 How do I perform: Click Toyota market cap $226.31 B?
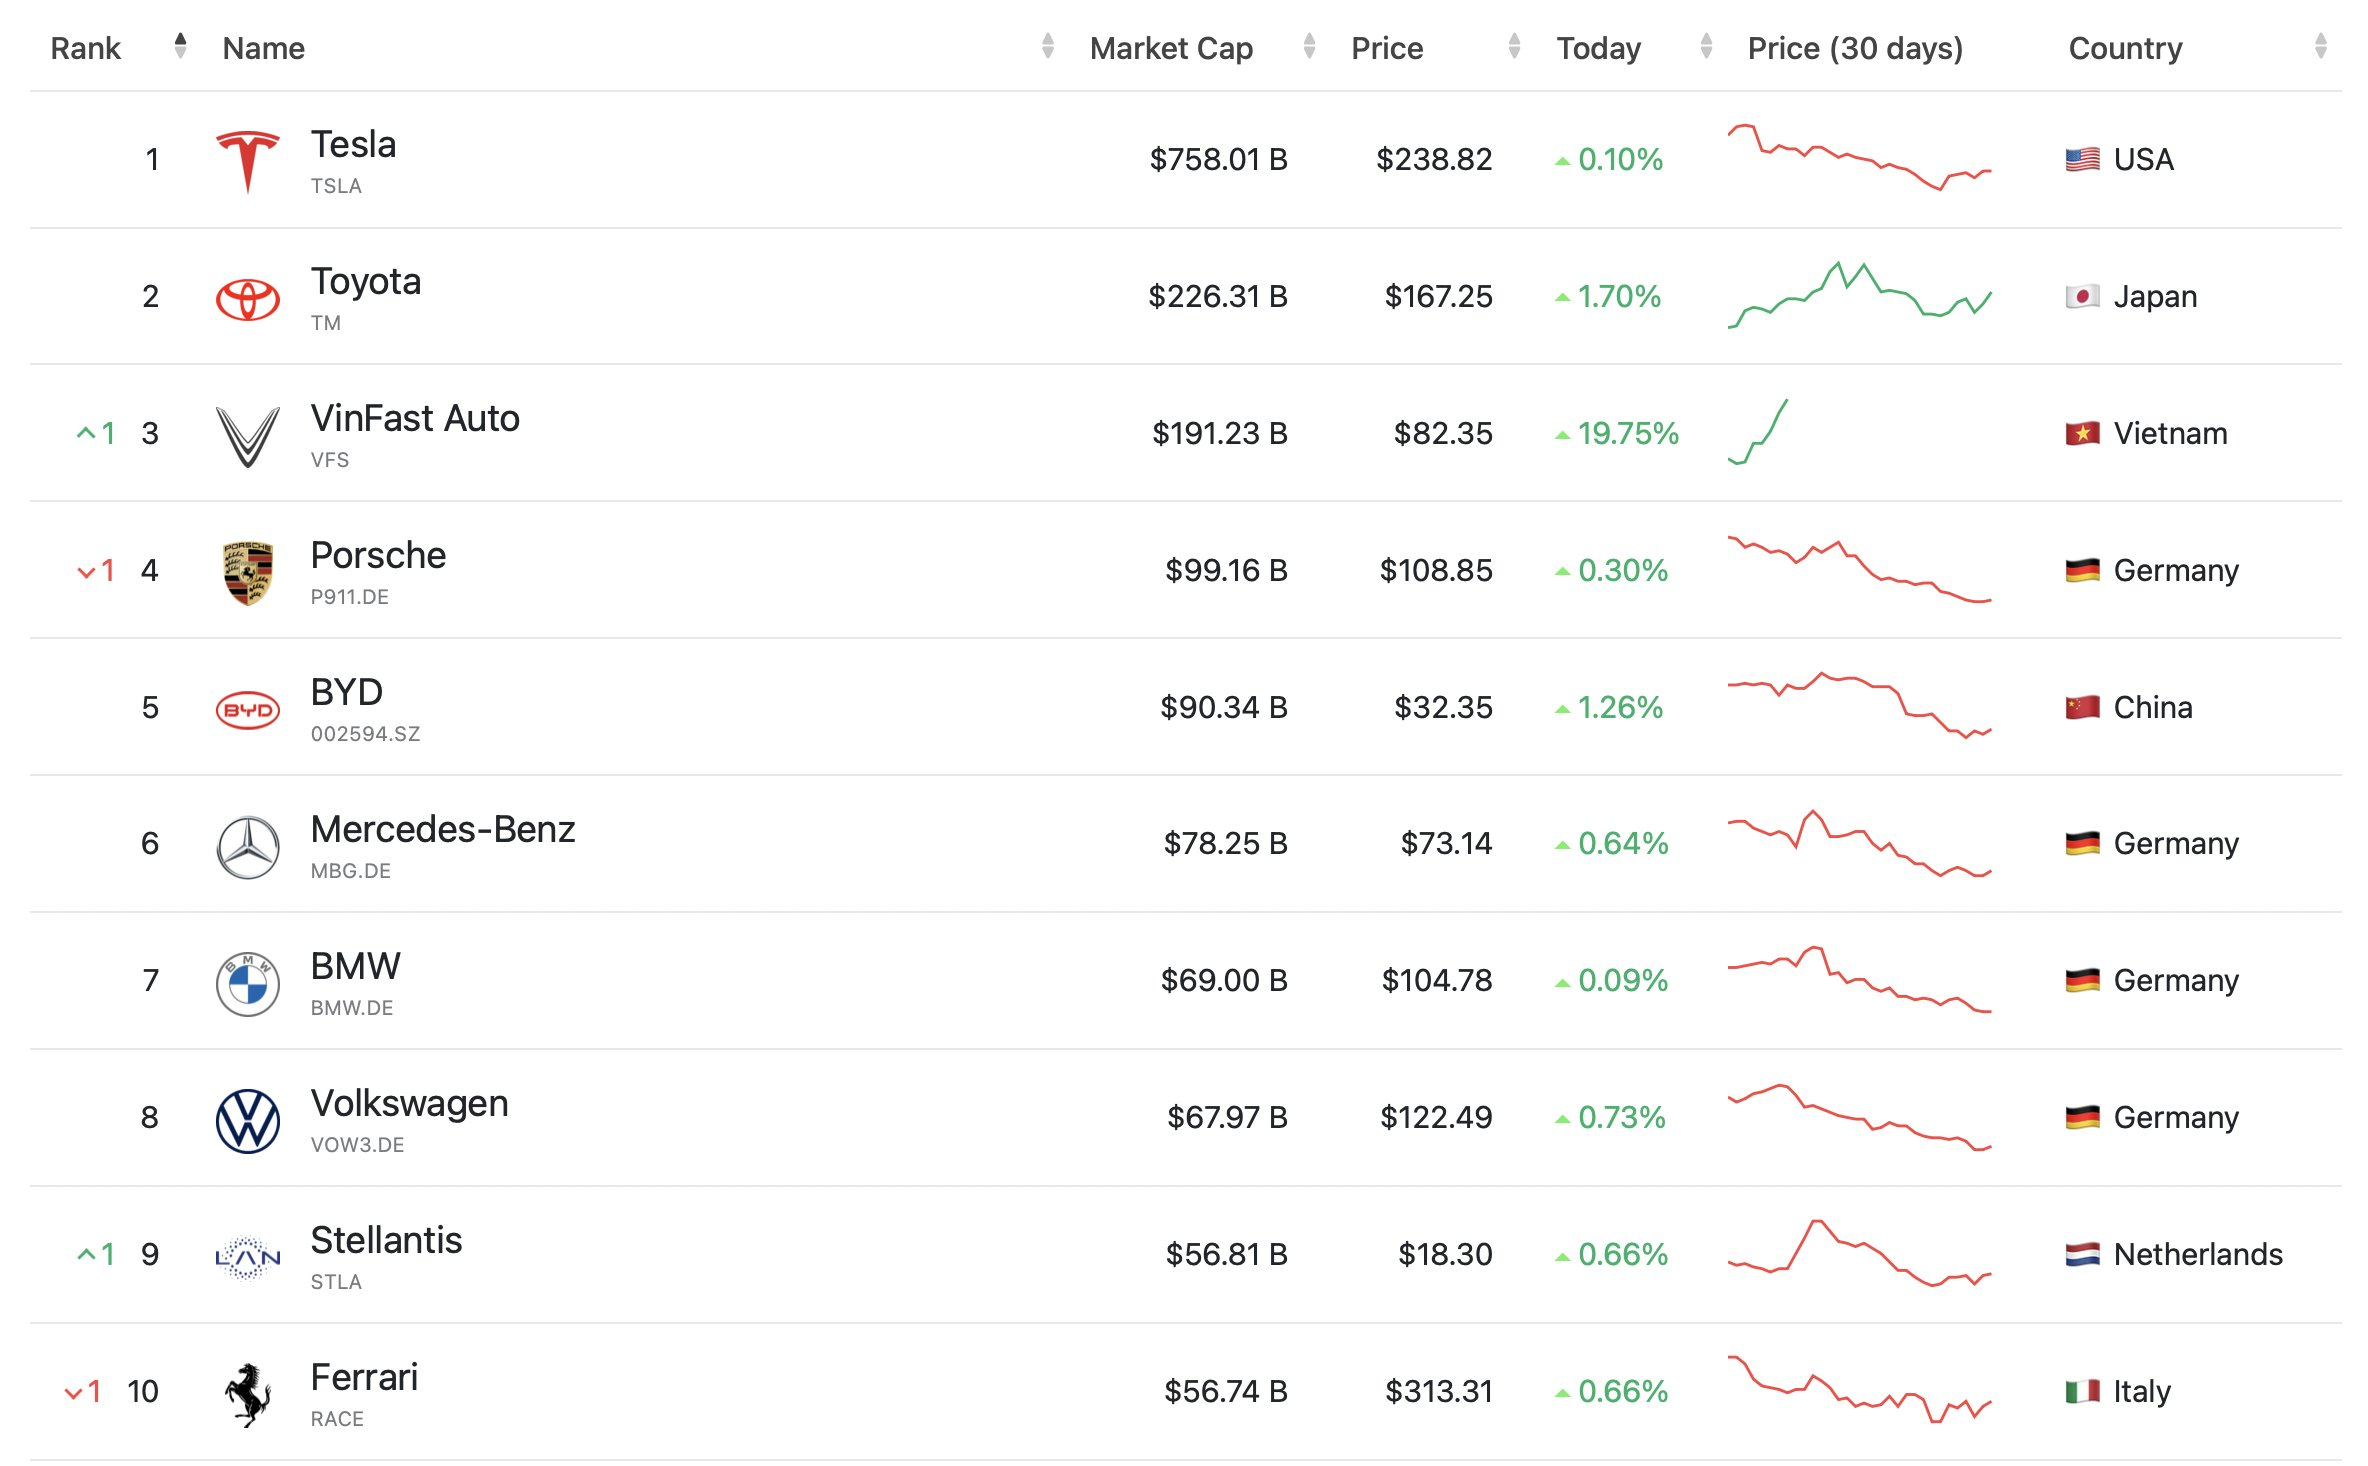[1218, 296]
